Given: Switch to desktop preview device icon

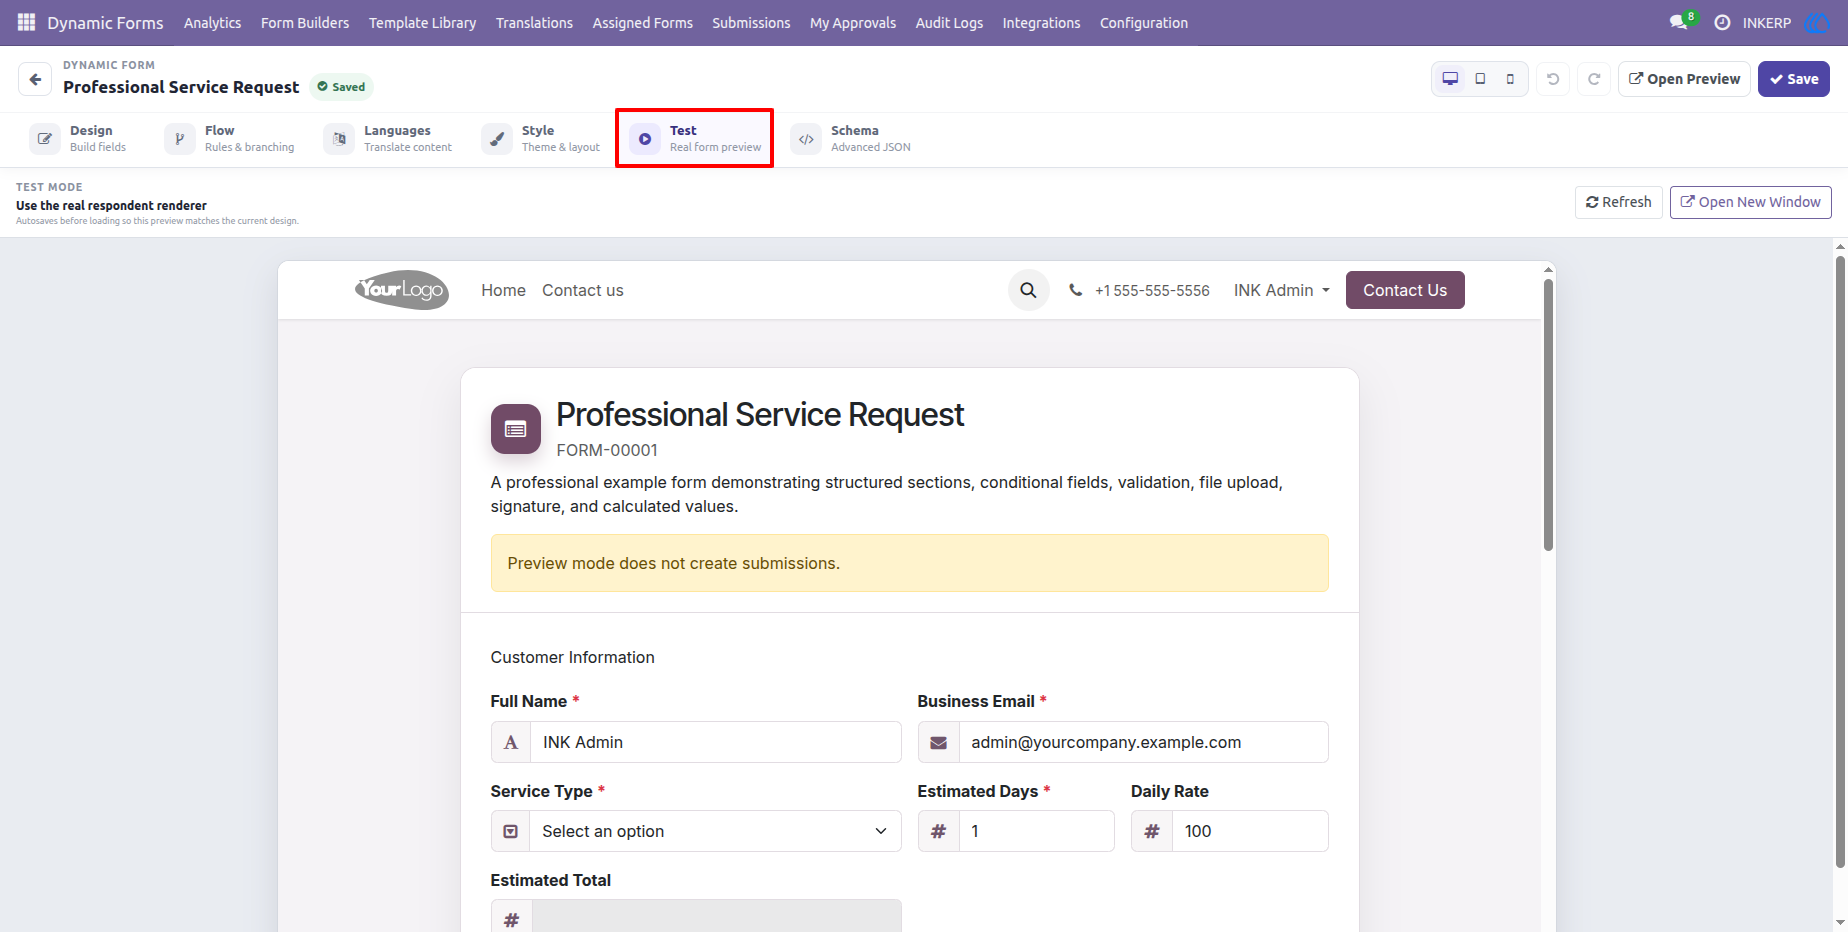Looking at the screenshot, I should click(1450, 79).
